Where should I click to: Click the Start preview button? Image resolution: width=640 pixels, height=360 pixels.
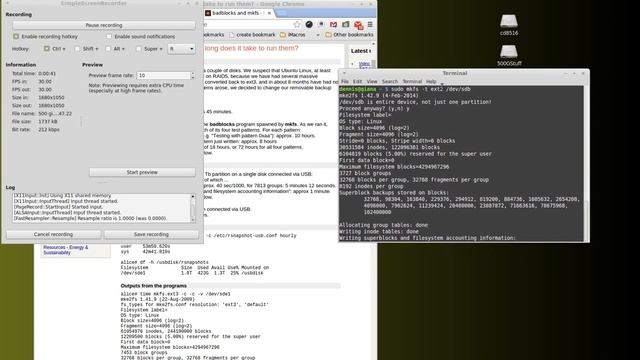click(x=142, y=172)
